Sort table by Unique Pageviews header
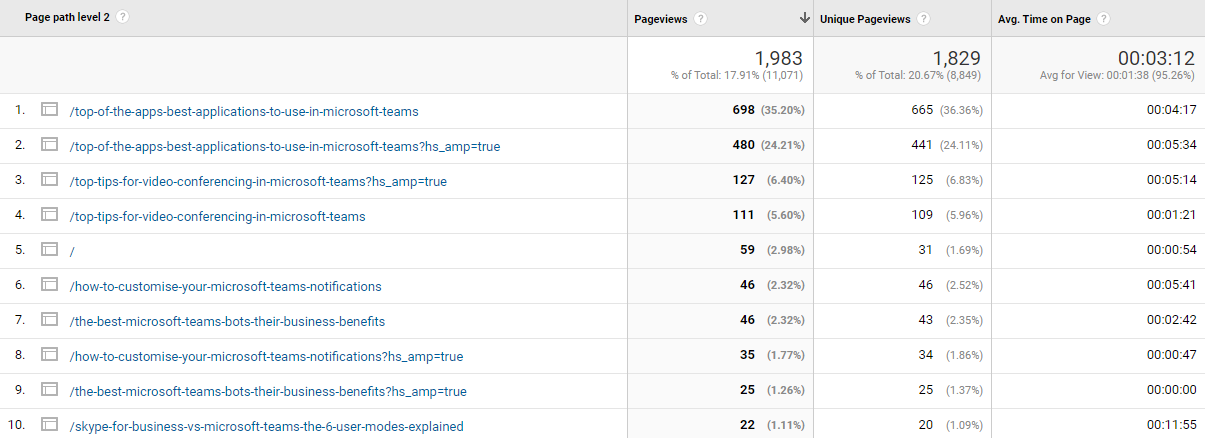 [865, 19]
